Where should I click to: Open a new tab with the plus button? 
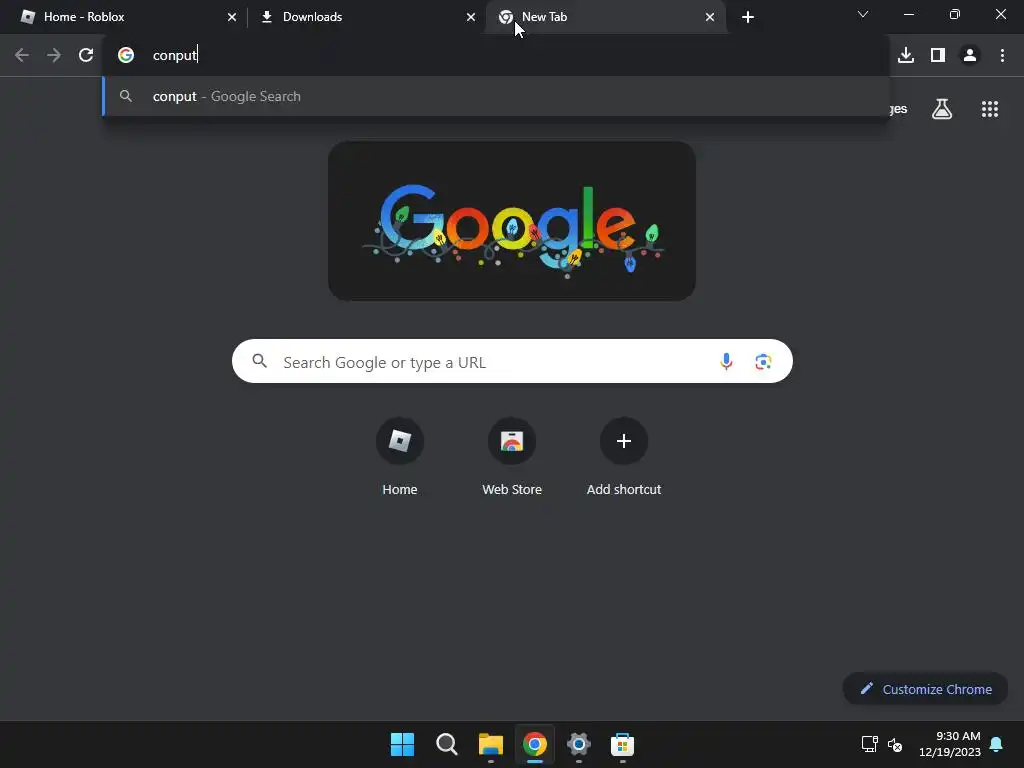pos(748,17)
